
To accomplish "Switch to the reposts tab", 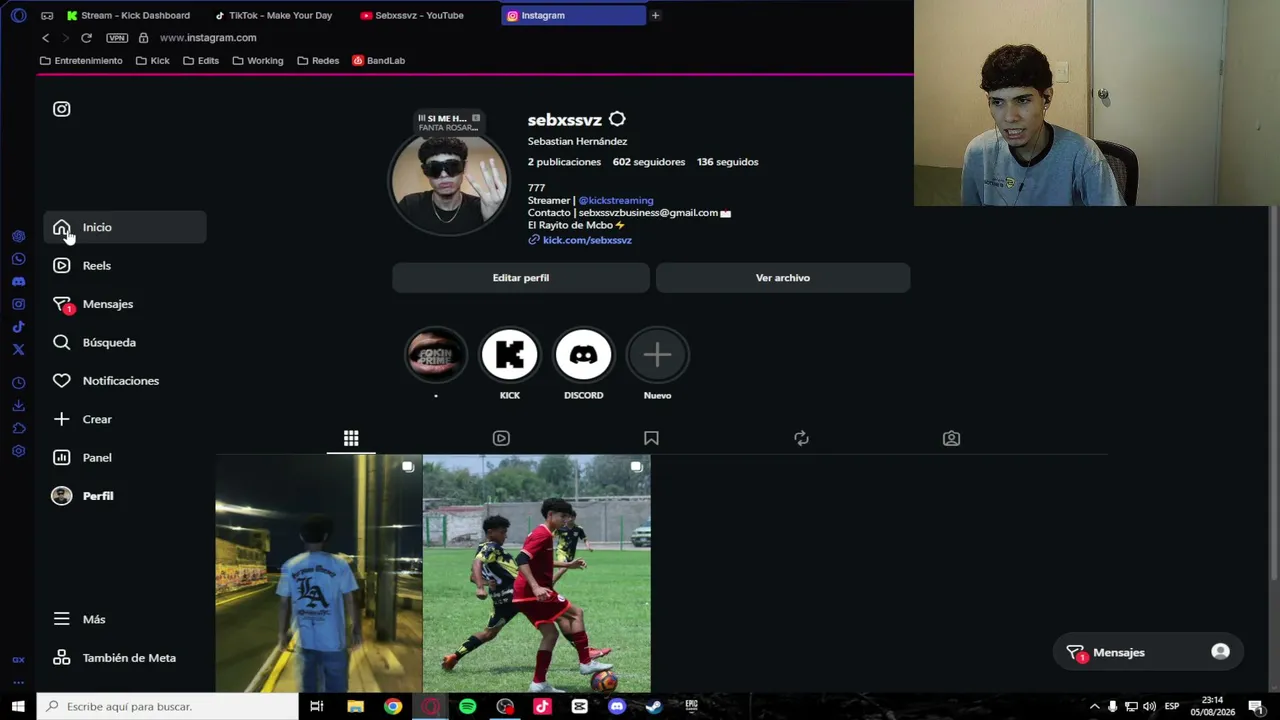I will click(801, 438).
